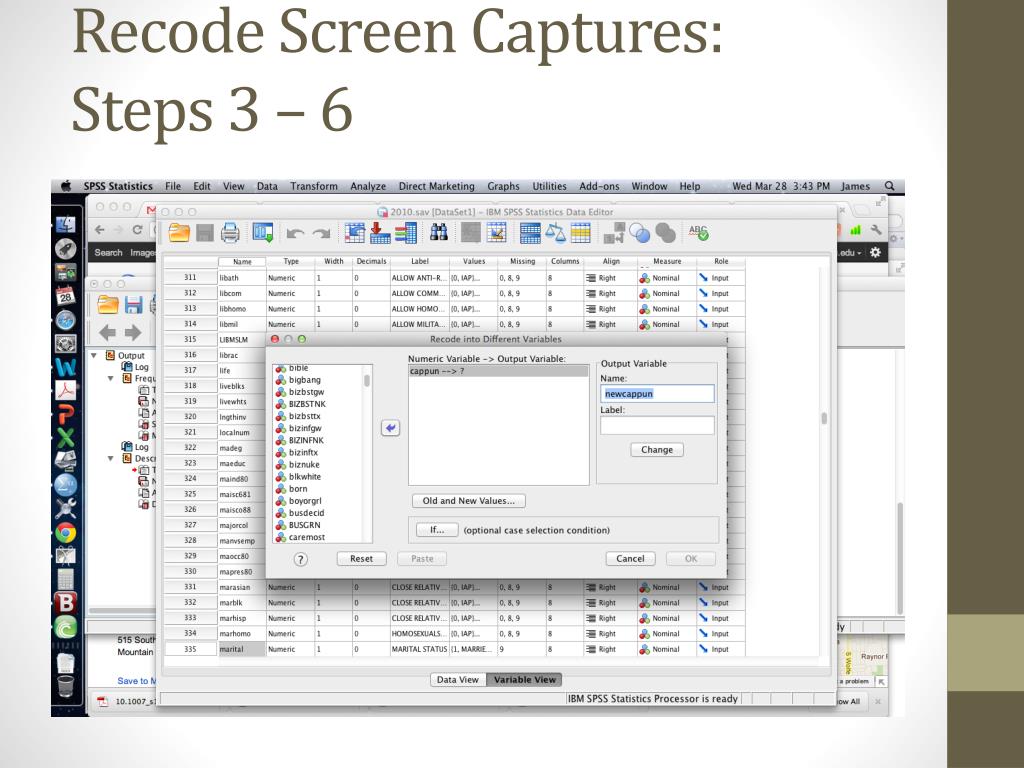Open a data file with the folder icon in Data Editor
The height and width of the screenshot is (768, 1024).
(x=179, y=232)
